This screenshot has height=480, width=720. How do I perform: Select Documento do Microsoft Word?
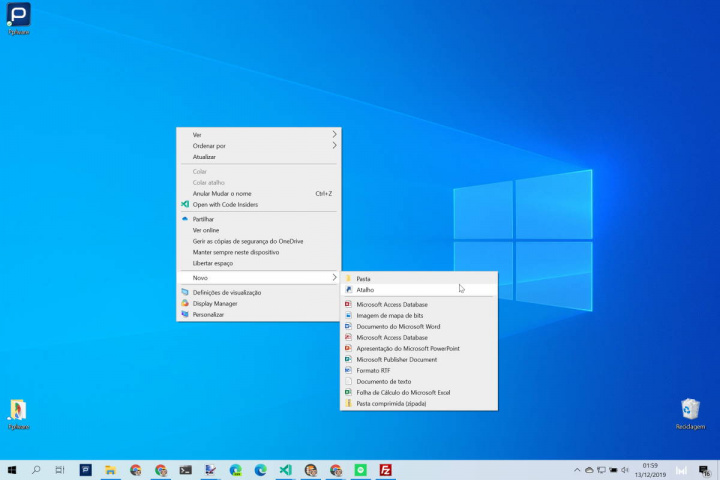(x=398, y=326)
